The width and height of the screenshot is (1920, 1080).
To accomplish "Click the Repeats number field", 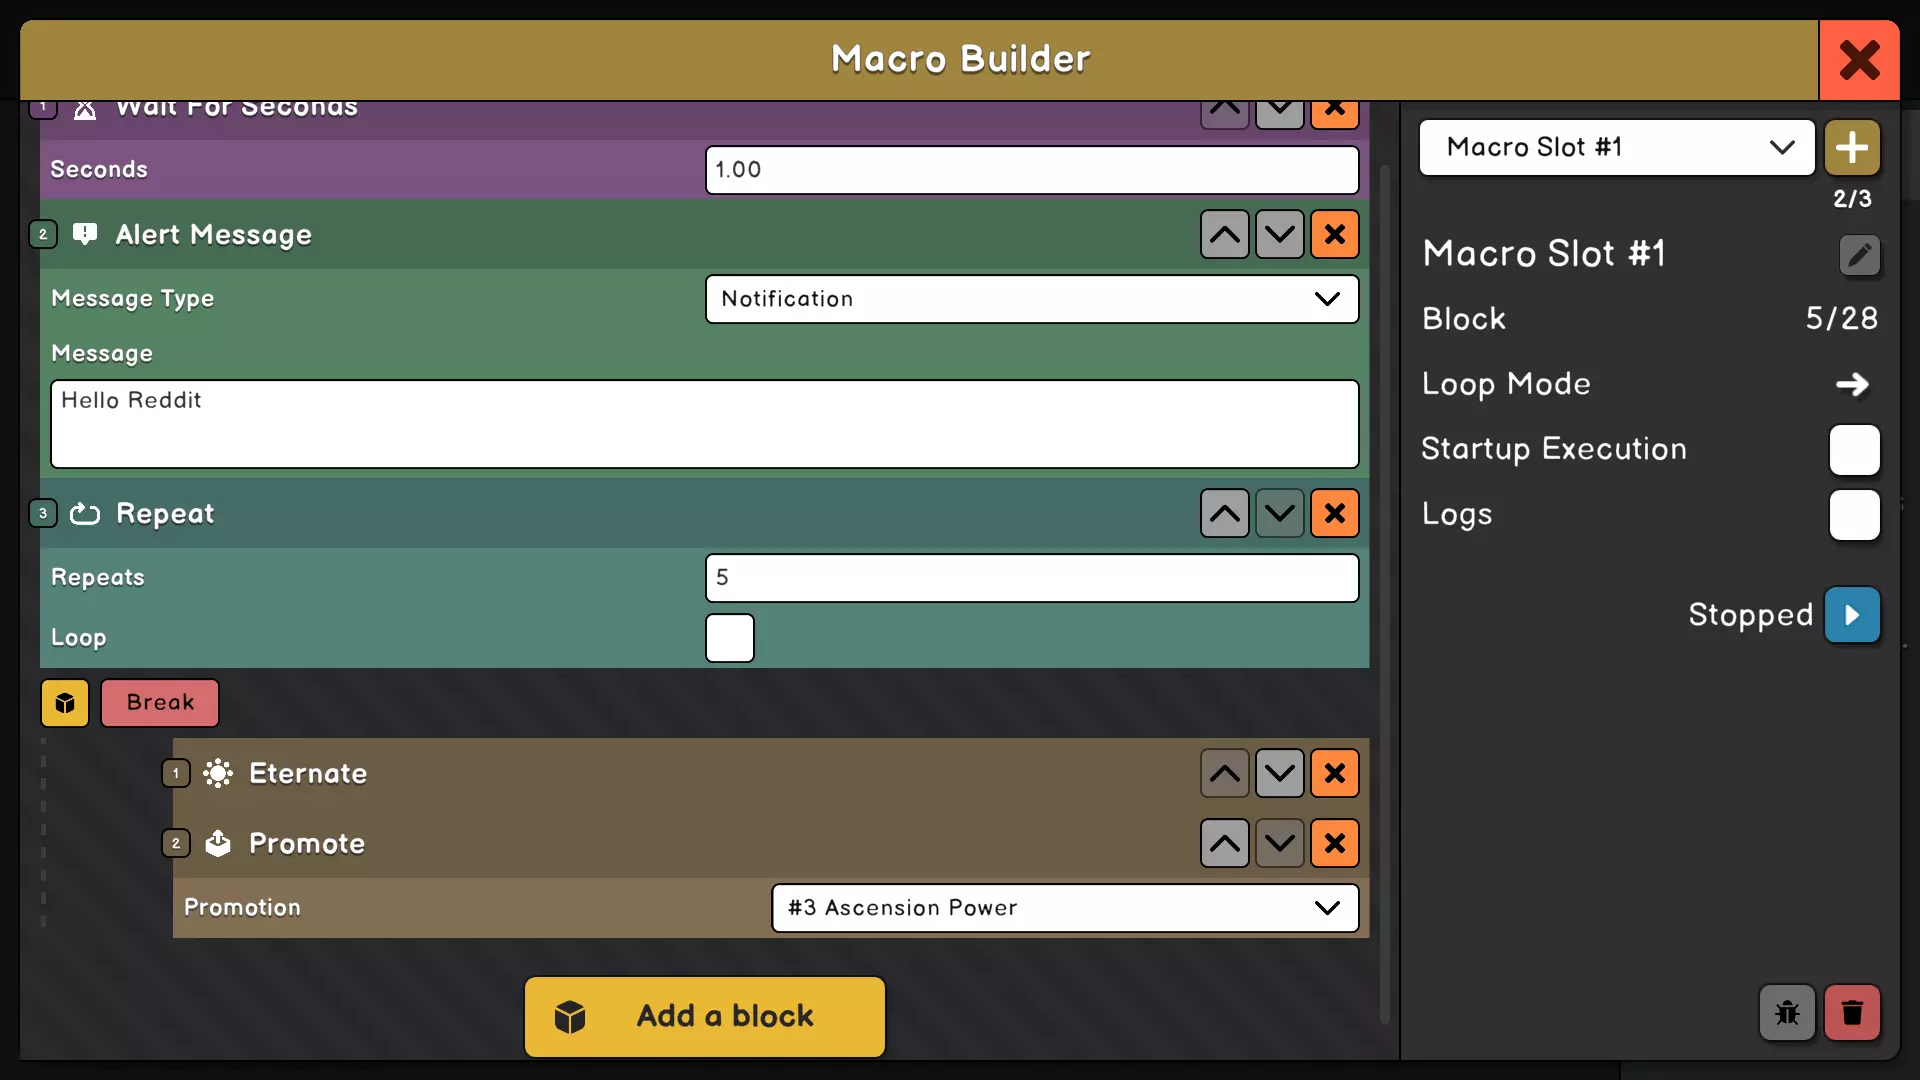I will tap(1031, 578).
